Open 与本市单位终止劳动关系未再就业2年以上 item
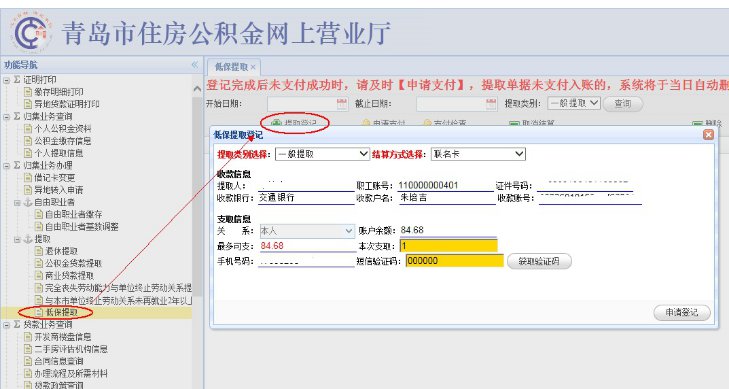Screen dimensions: 729x389 [118, 300]
